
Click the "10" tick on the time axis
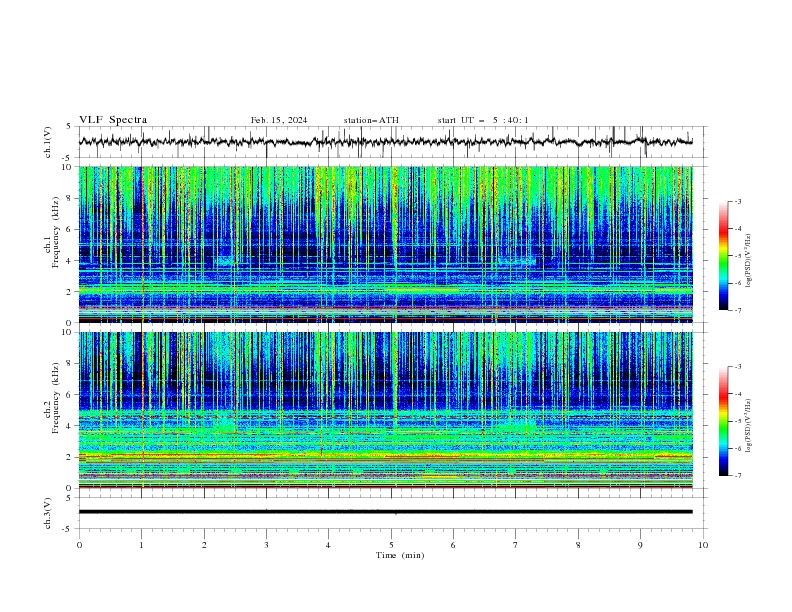tap(703, 545)
